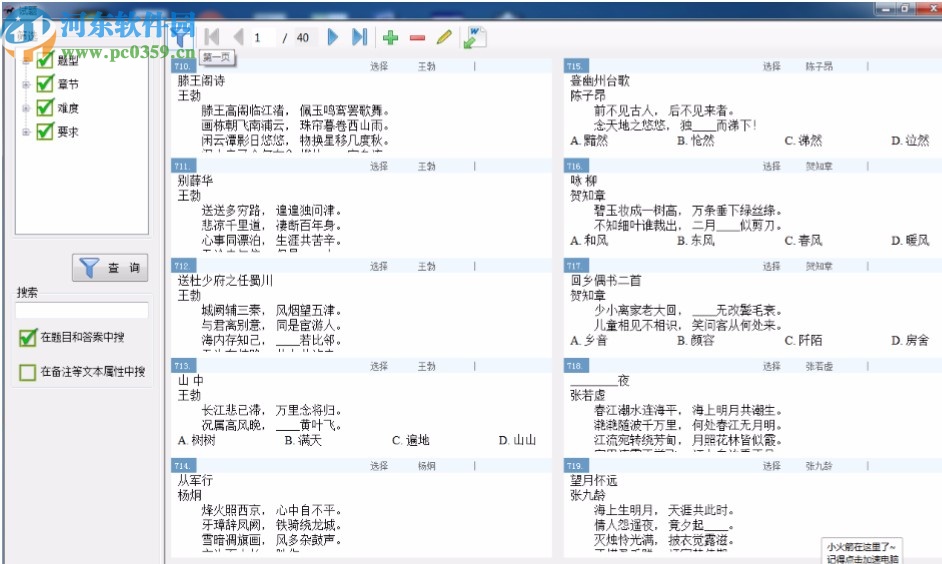Export questions to Word document

click(x=474, y=37)
